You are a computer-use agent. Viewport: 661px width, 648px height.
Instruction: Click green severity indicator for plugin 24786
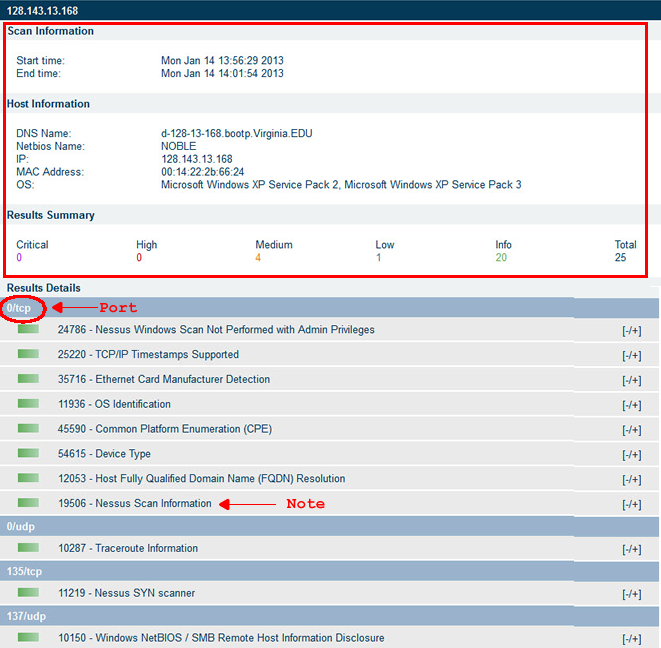point(28,329)
